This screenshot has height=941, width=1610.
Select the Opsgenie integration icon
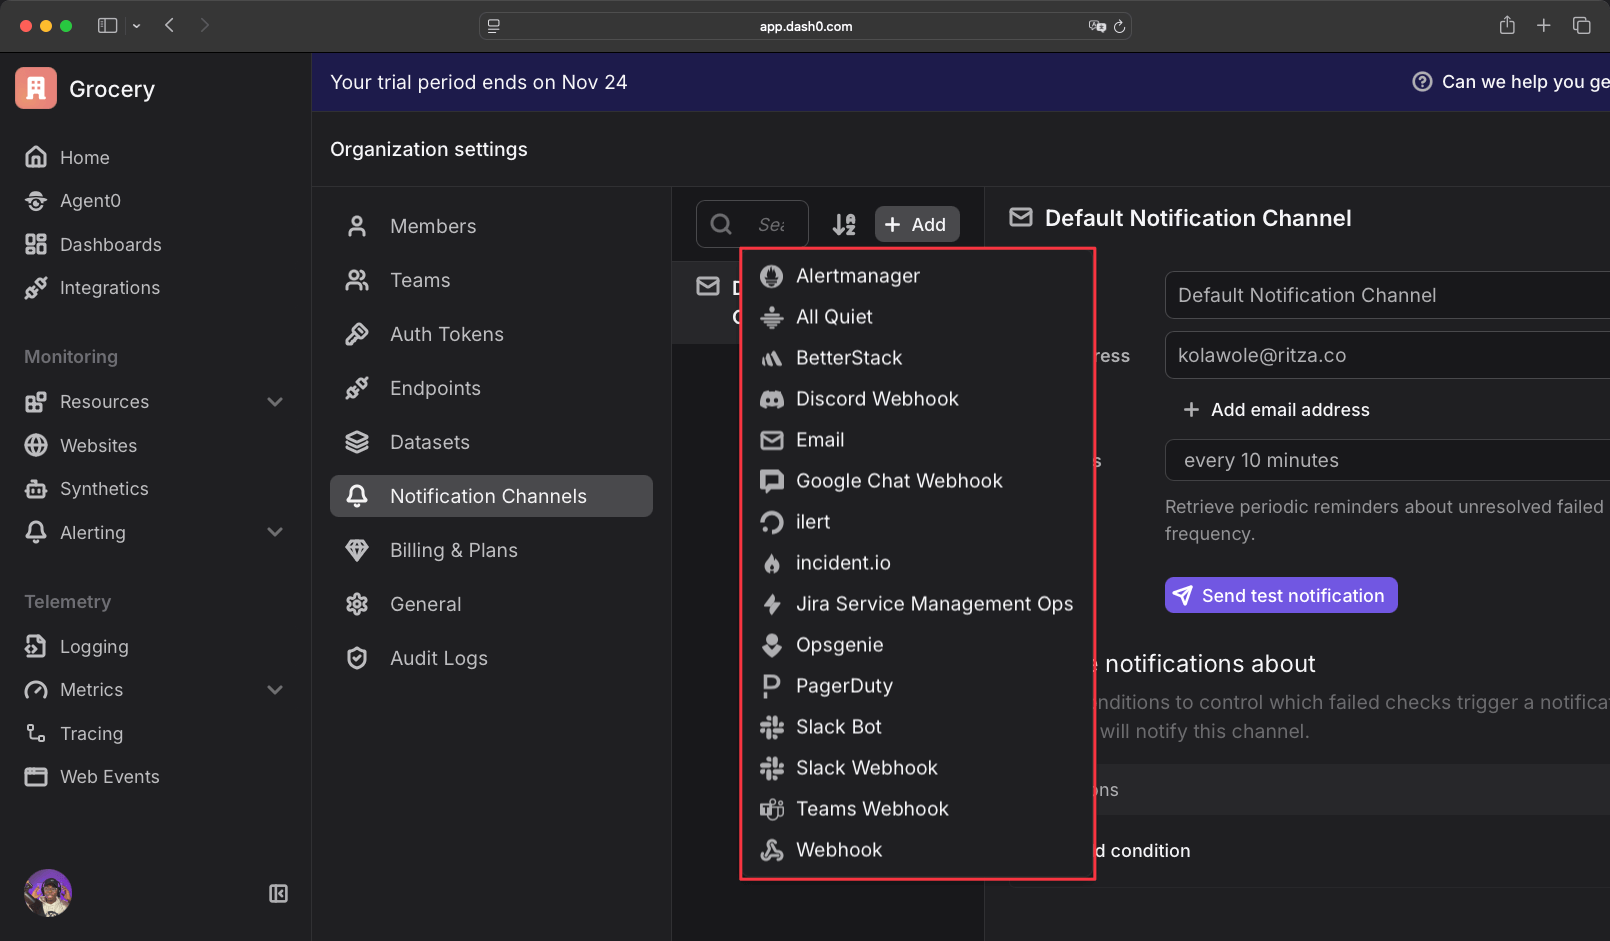[771, 644]
